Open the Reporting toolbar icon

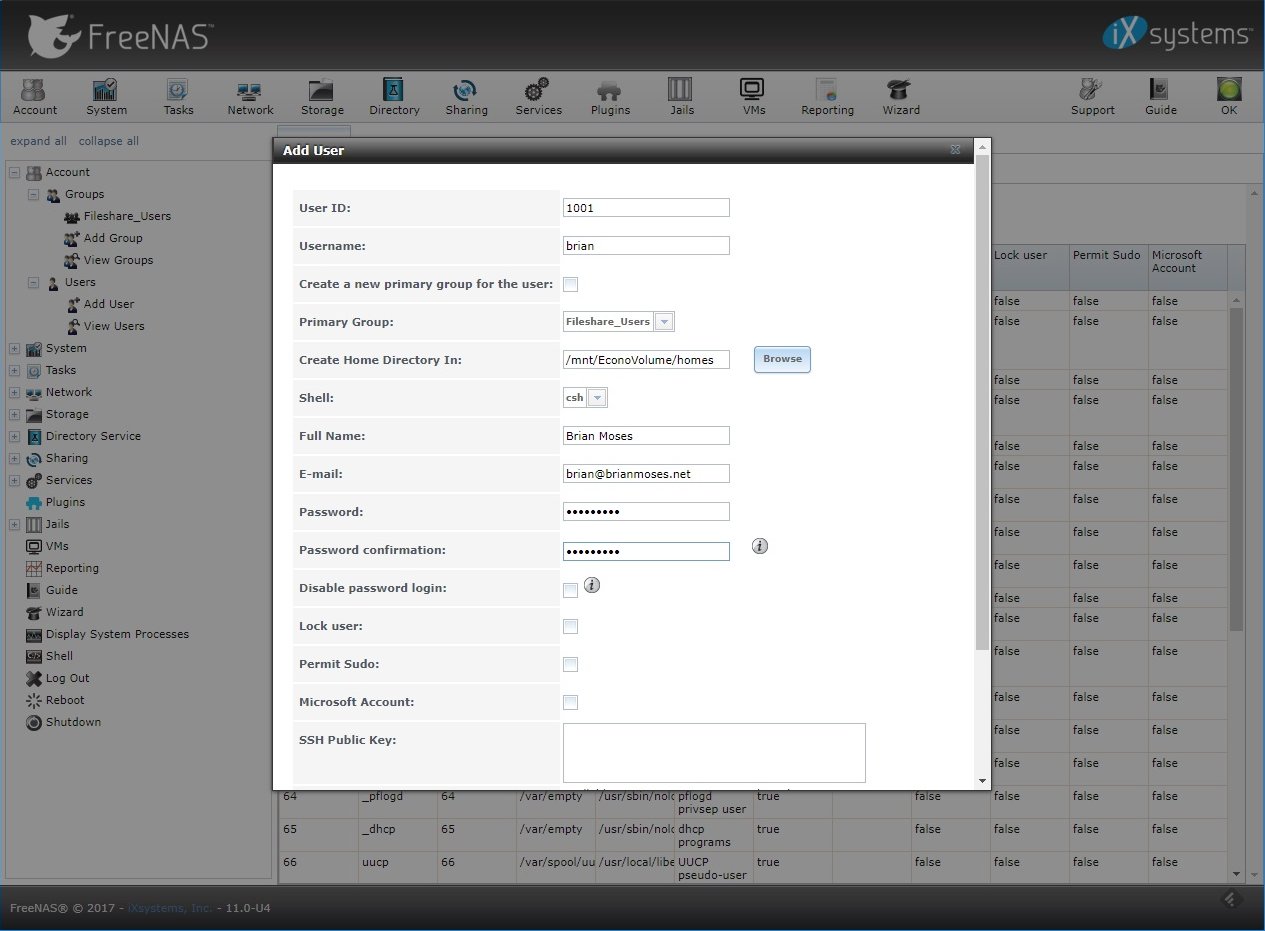point(827,97)
